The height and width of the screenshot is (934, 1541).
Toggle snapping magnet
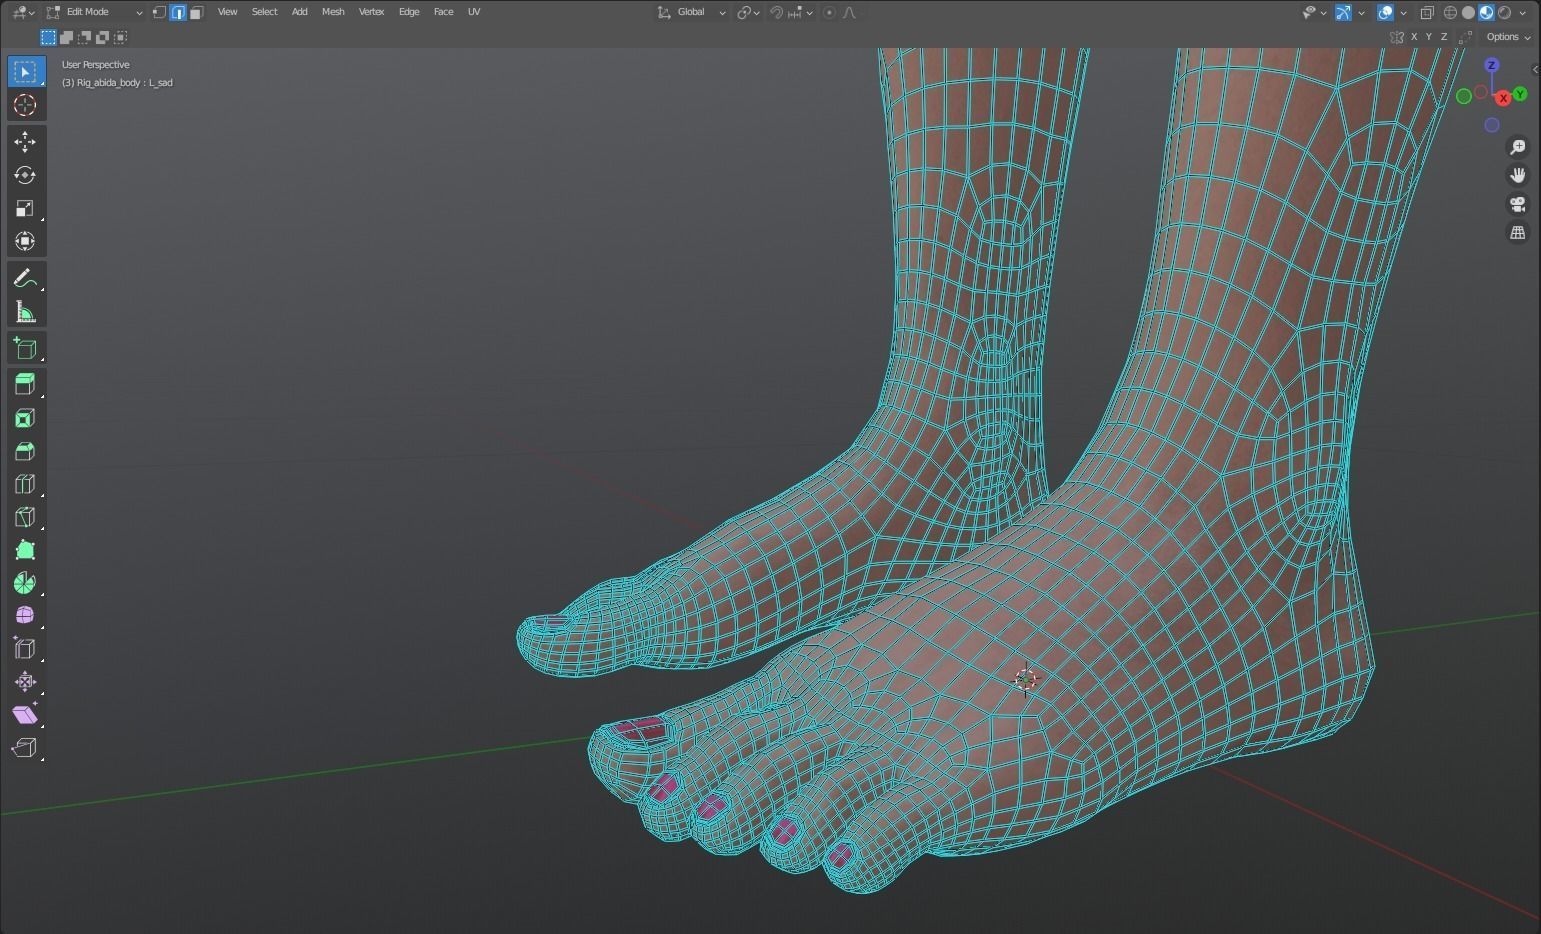[776, 12]
